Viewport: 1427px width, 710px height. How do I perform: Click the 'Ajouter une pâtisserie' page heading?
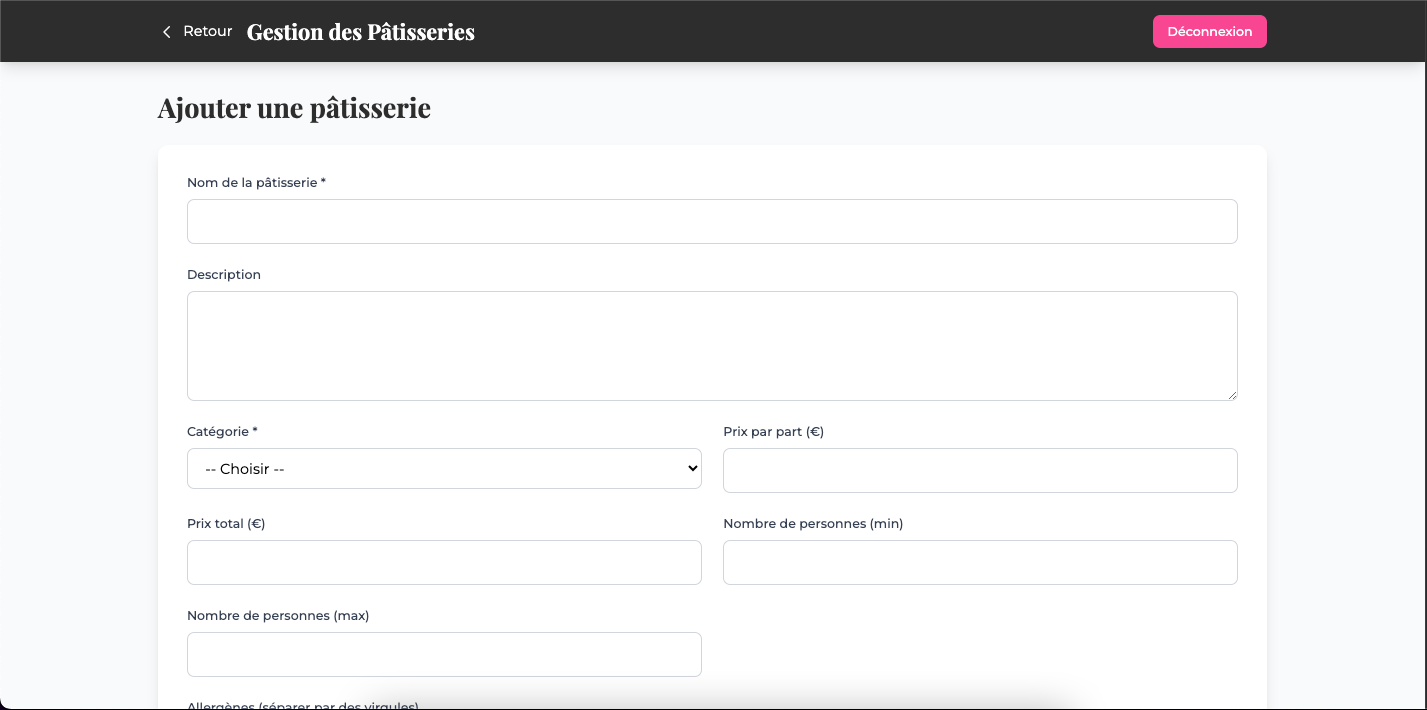(x=294, y=108)
